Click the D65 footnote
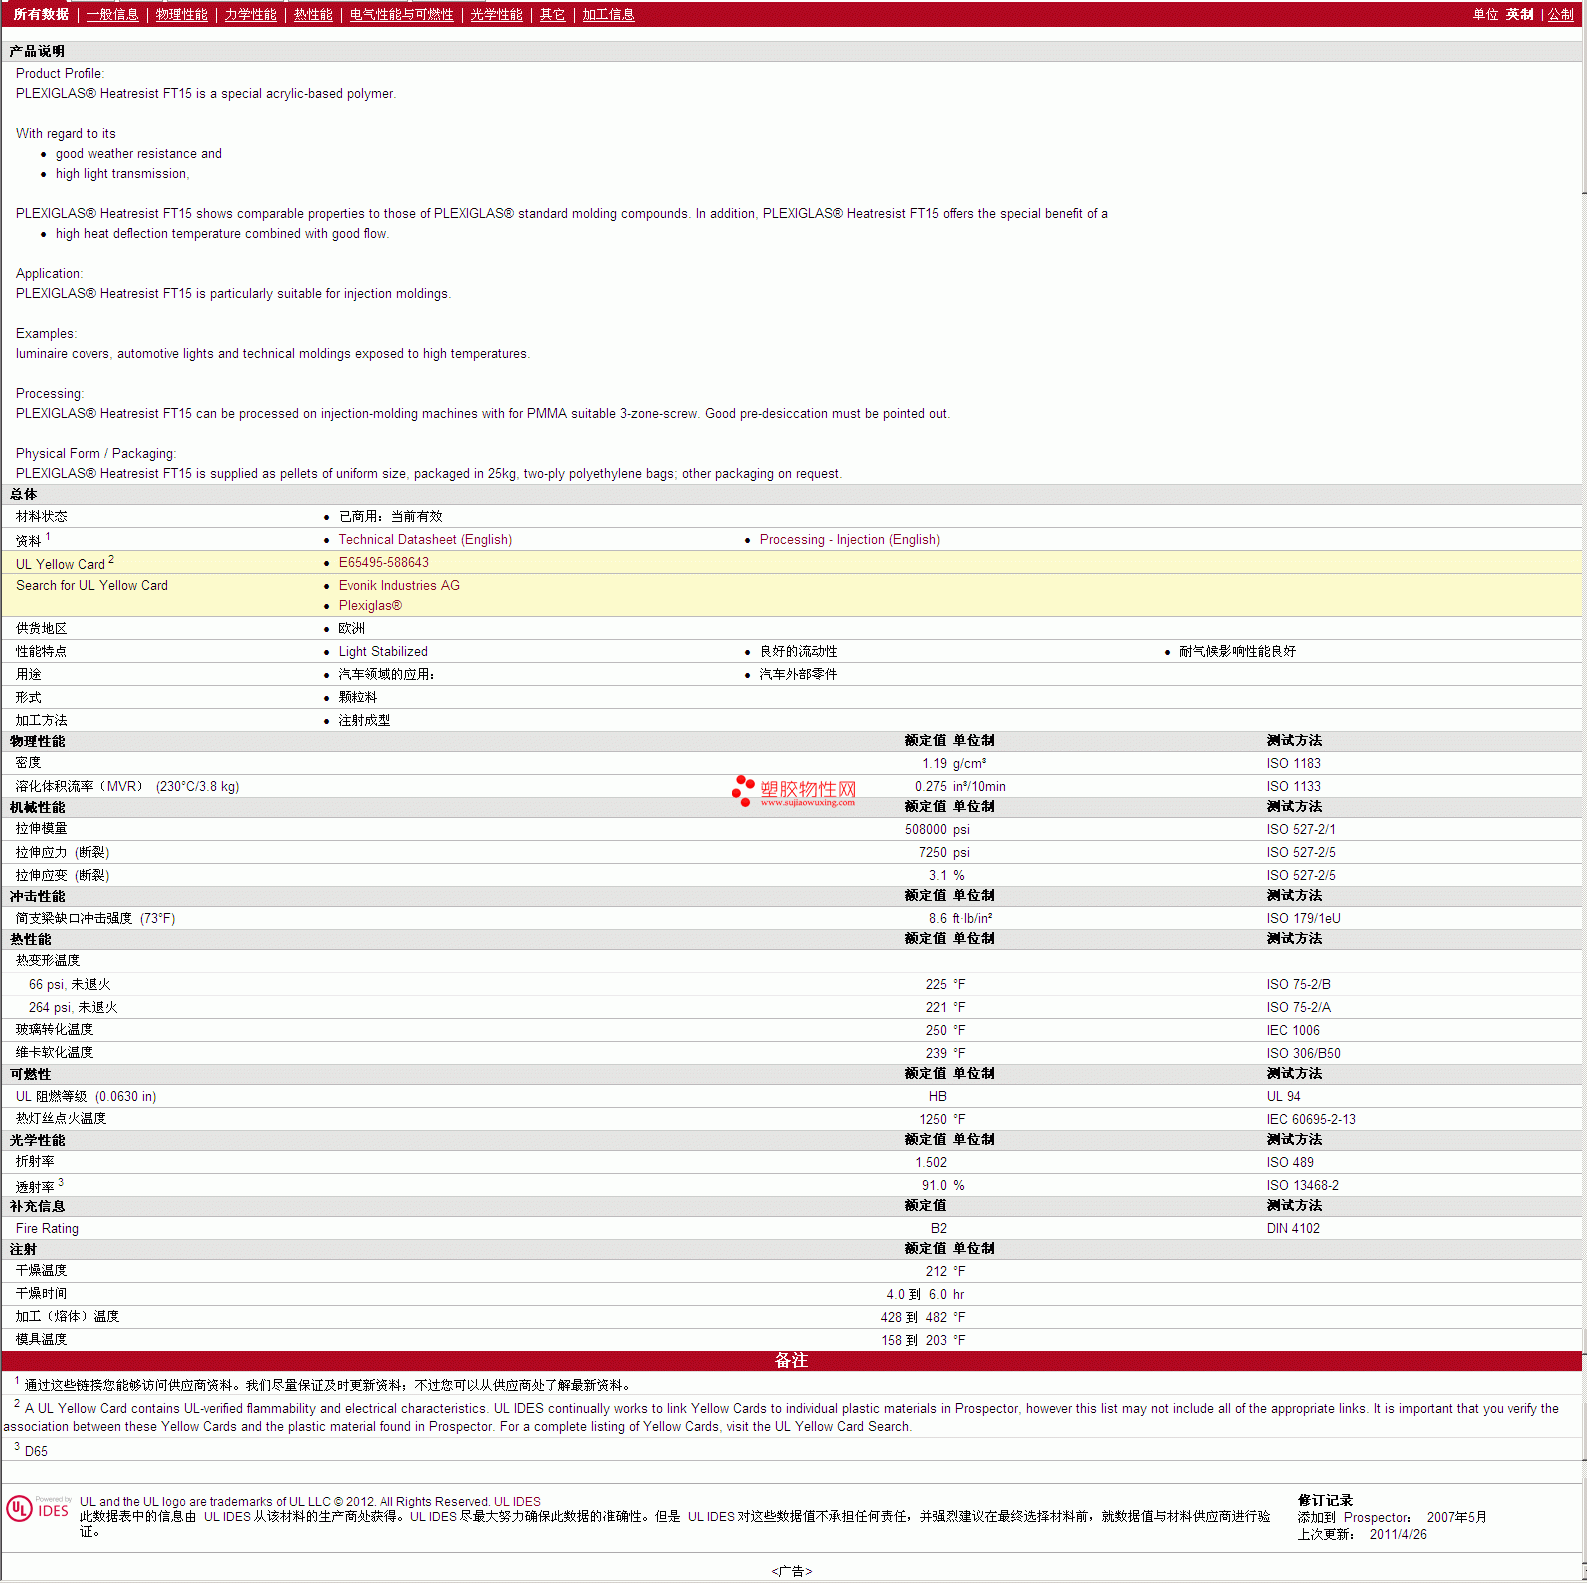This screenshot has width=1587, height=1583. tap(36, 1451)
